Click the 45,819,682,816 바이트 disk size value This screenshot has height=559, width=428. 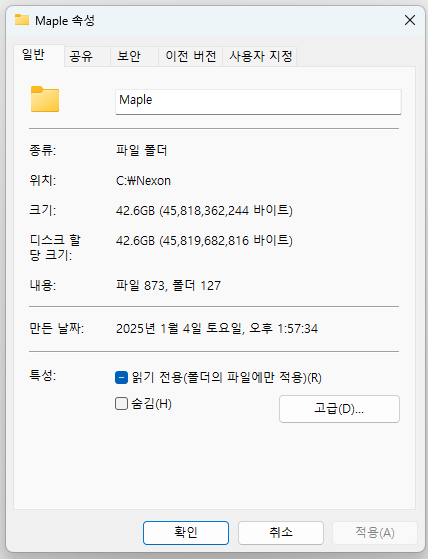click(x=226, y=241)
